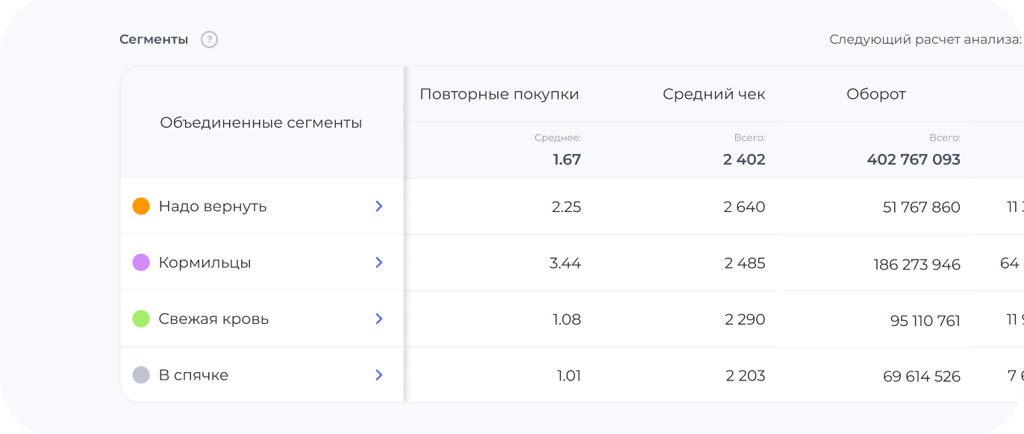This screenshot has width=1024, height=434.
Task: Select the Кормильцы segment label
Action: [205, 263]
